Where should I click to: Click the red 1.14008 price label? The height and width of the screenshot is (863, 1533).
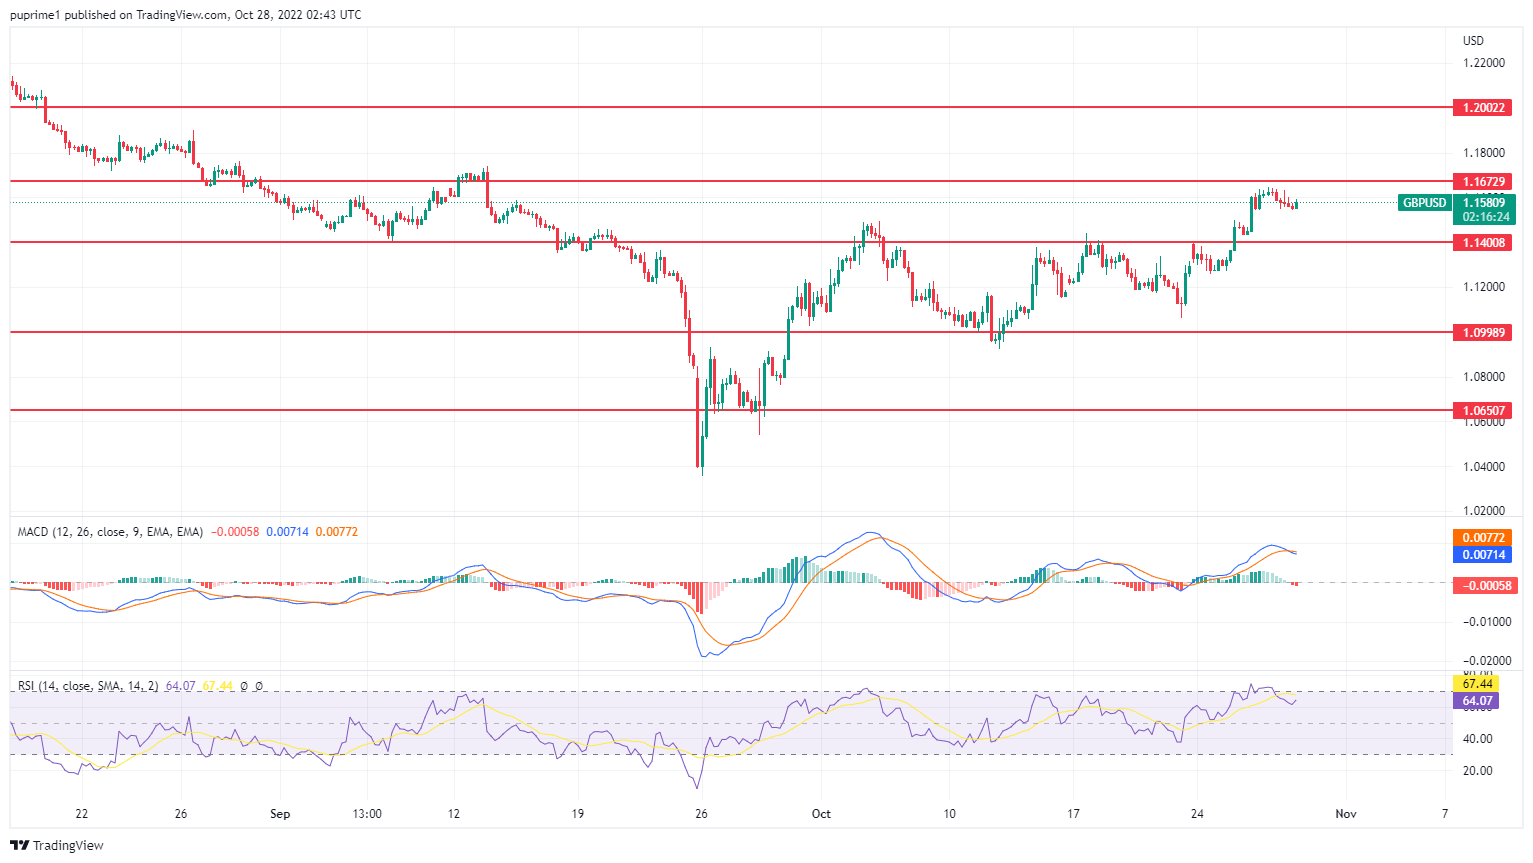(1483, 242)
